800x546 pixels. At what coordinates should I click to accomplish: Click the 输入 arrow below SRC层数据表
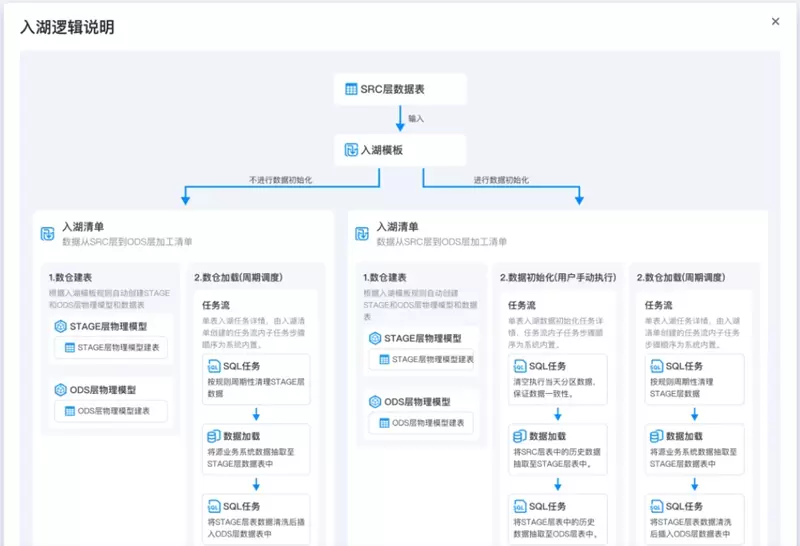point(400,118)
